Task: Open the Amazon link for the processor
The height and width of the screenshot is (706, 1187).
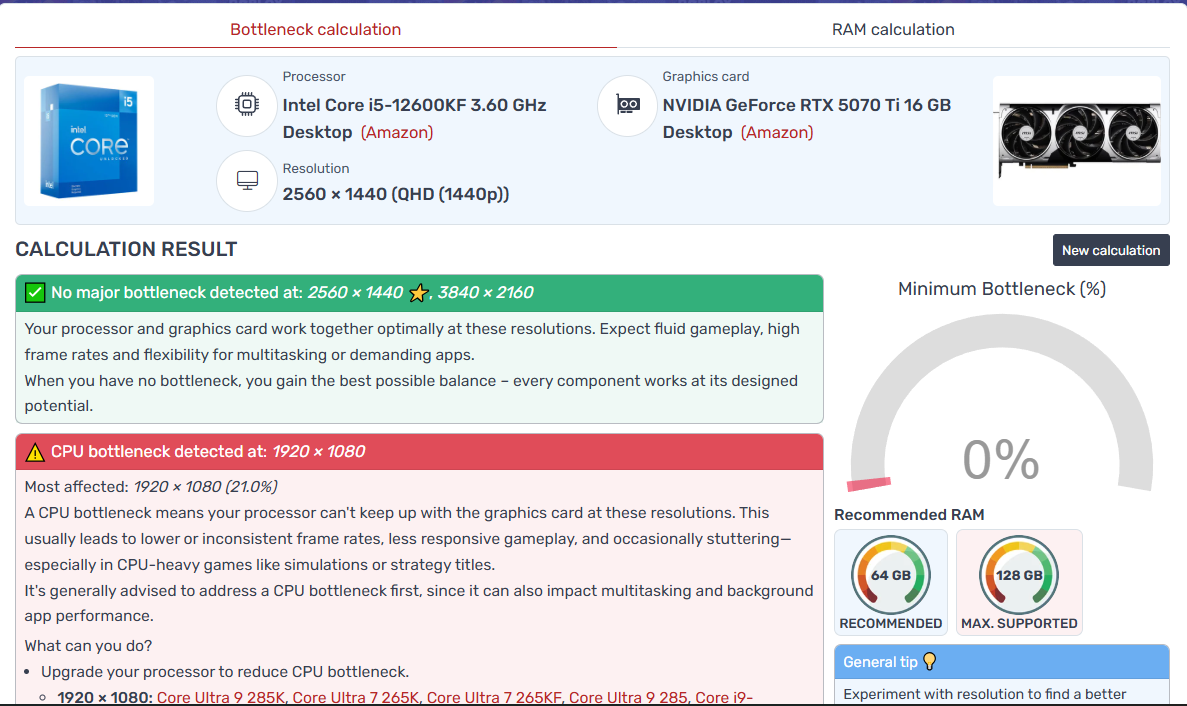Action: point(397,132)
